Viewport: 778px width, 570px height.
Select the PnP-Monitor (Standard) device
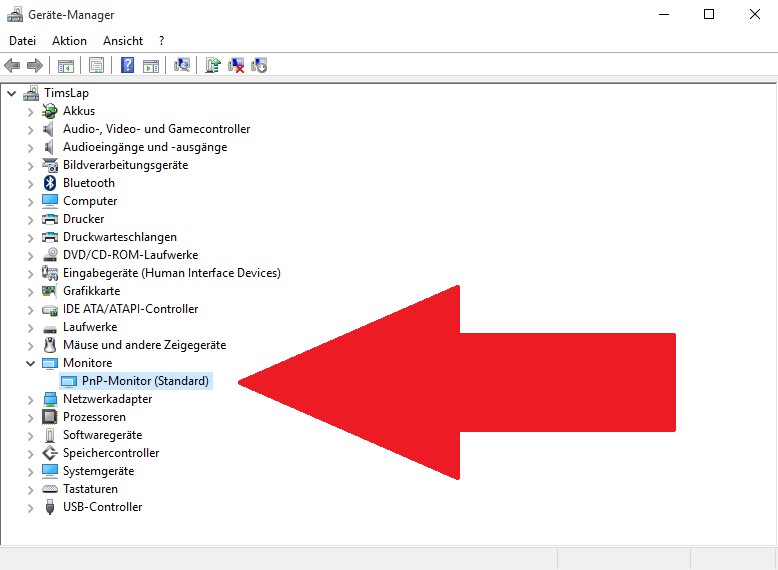pos(145,381)
